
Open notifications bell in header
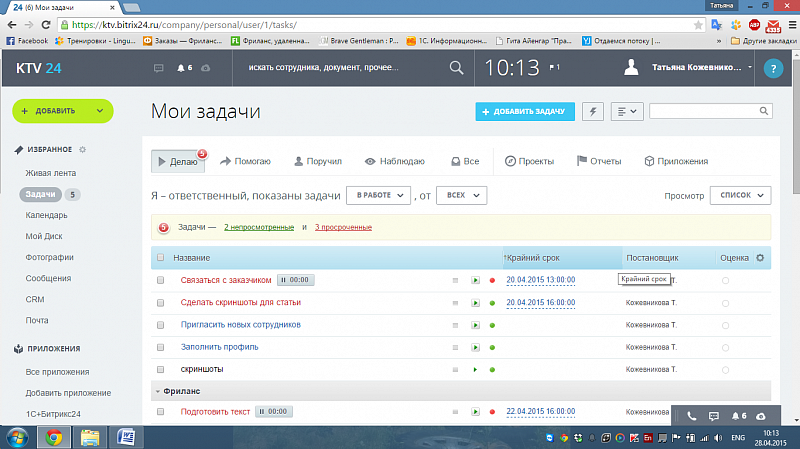183,68
